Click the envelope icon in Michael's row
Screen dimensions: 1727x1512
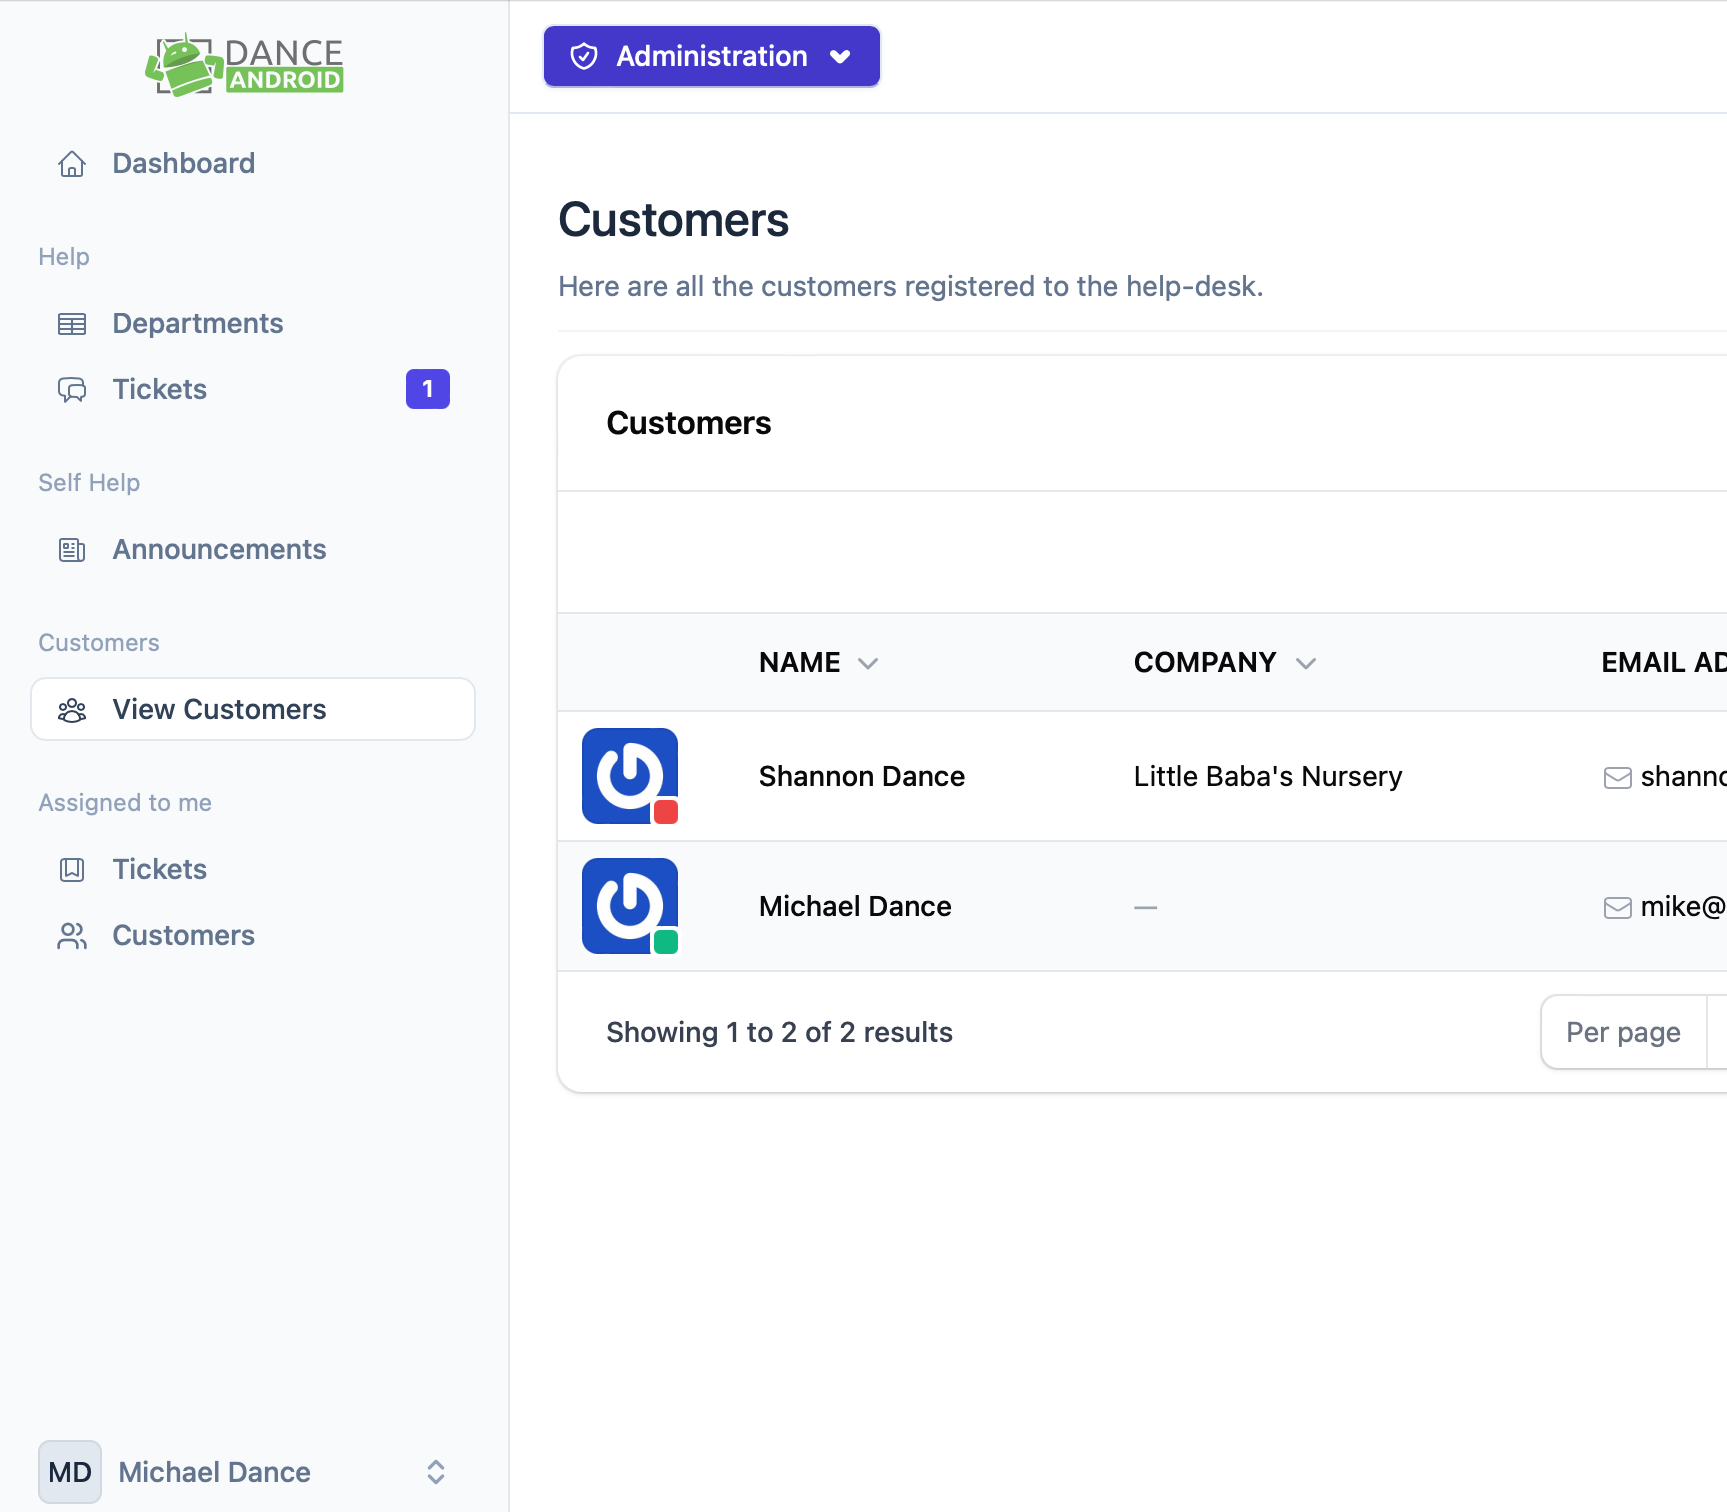1617,907
